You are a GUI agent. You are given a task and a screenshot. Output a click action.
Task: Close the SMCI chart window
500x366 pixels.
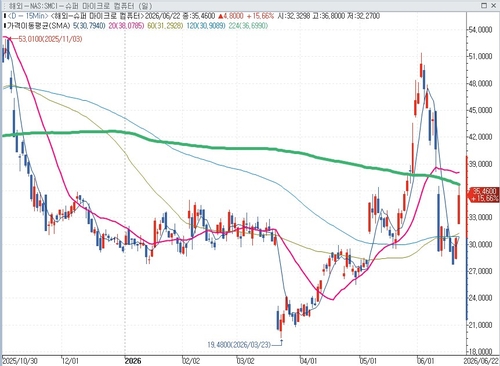[x=493, y=5]
